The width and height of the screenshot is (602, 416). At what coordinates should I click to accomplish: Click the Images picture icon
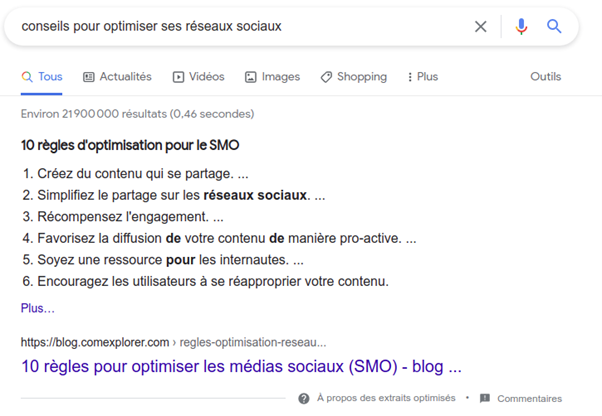[250, 77]
